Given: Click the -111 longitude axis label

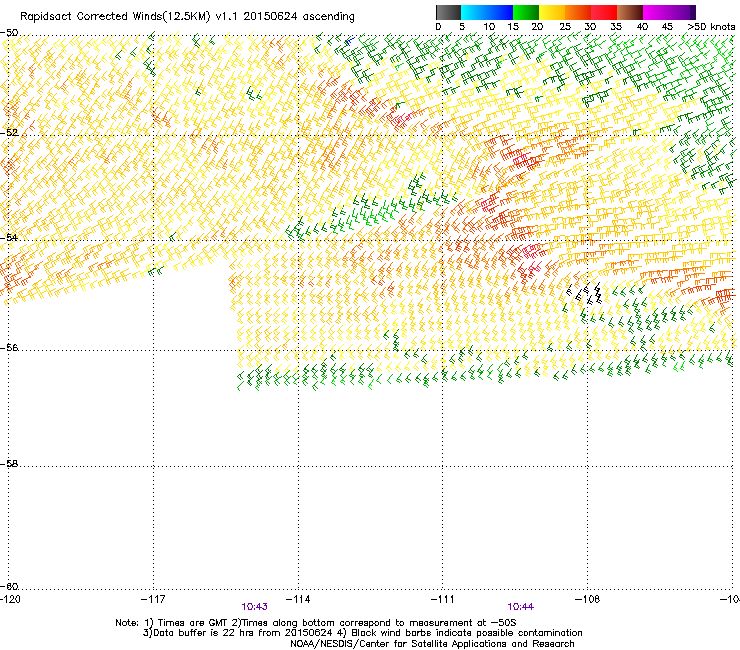Looking at the screenshot, I should pyautogui.click(x=443, y=599).
